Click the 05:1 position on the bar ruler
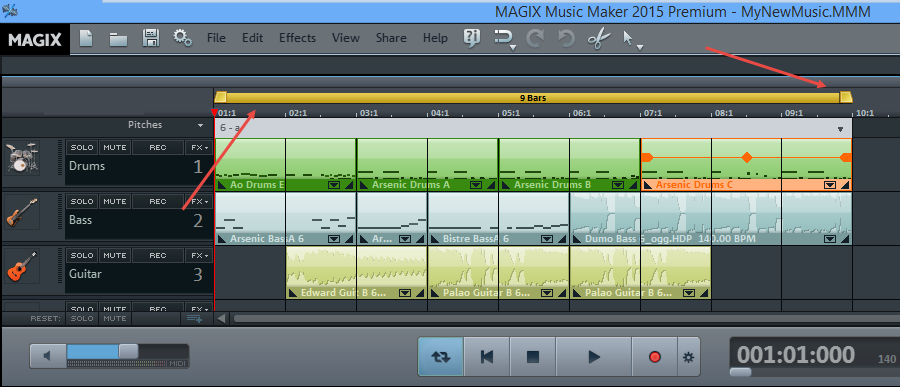900x387 pixels. click(x=511, y=113)
